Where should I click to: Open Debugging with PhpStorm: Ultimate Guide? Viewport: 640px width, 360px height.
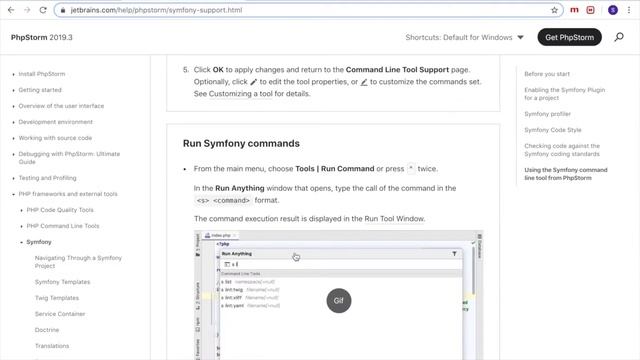pos(69,158)
